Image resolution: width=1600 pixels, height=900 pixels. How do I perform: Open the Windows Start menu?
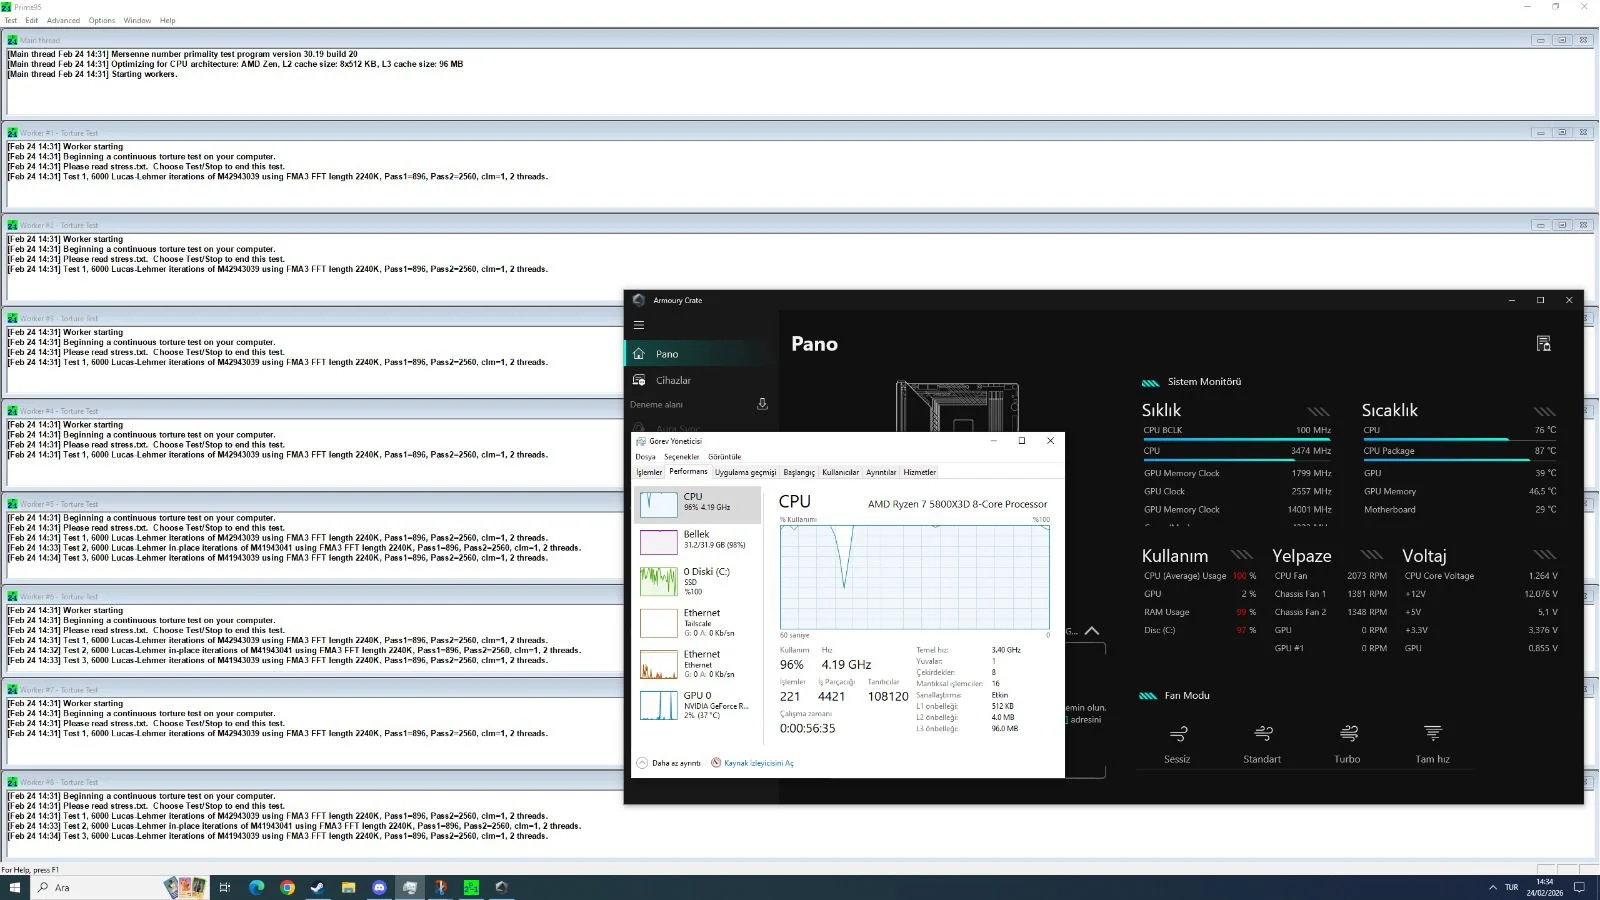[x=15, y=887]
